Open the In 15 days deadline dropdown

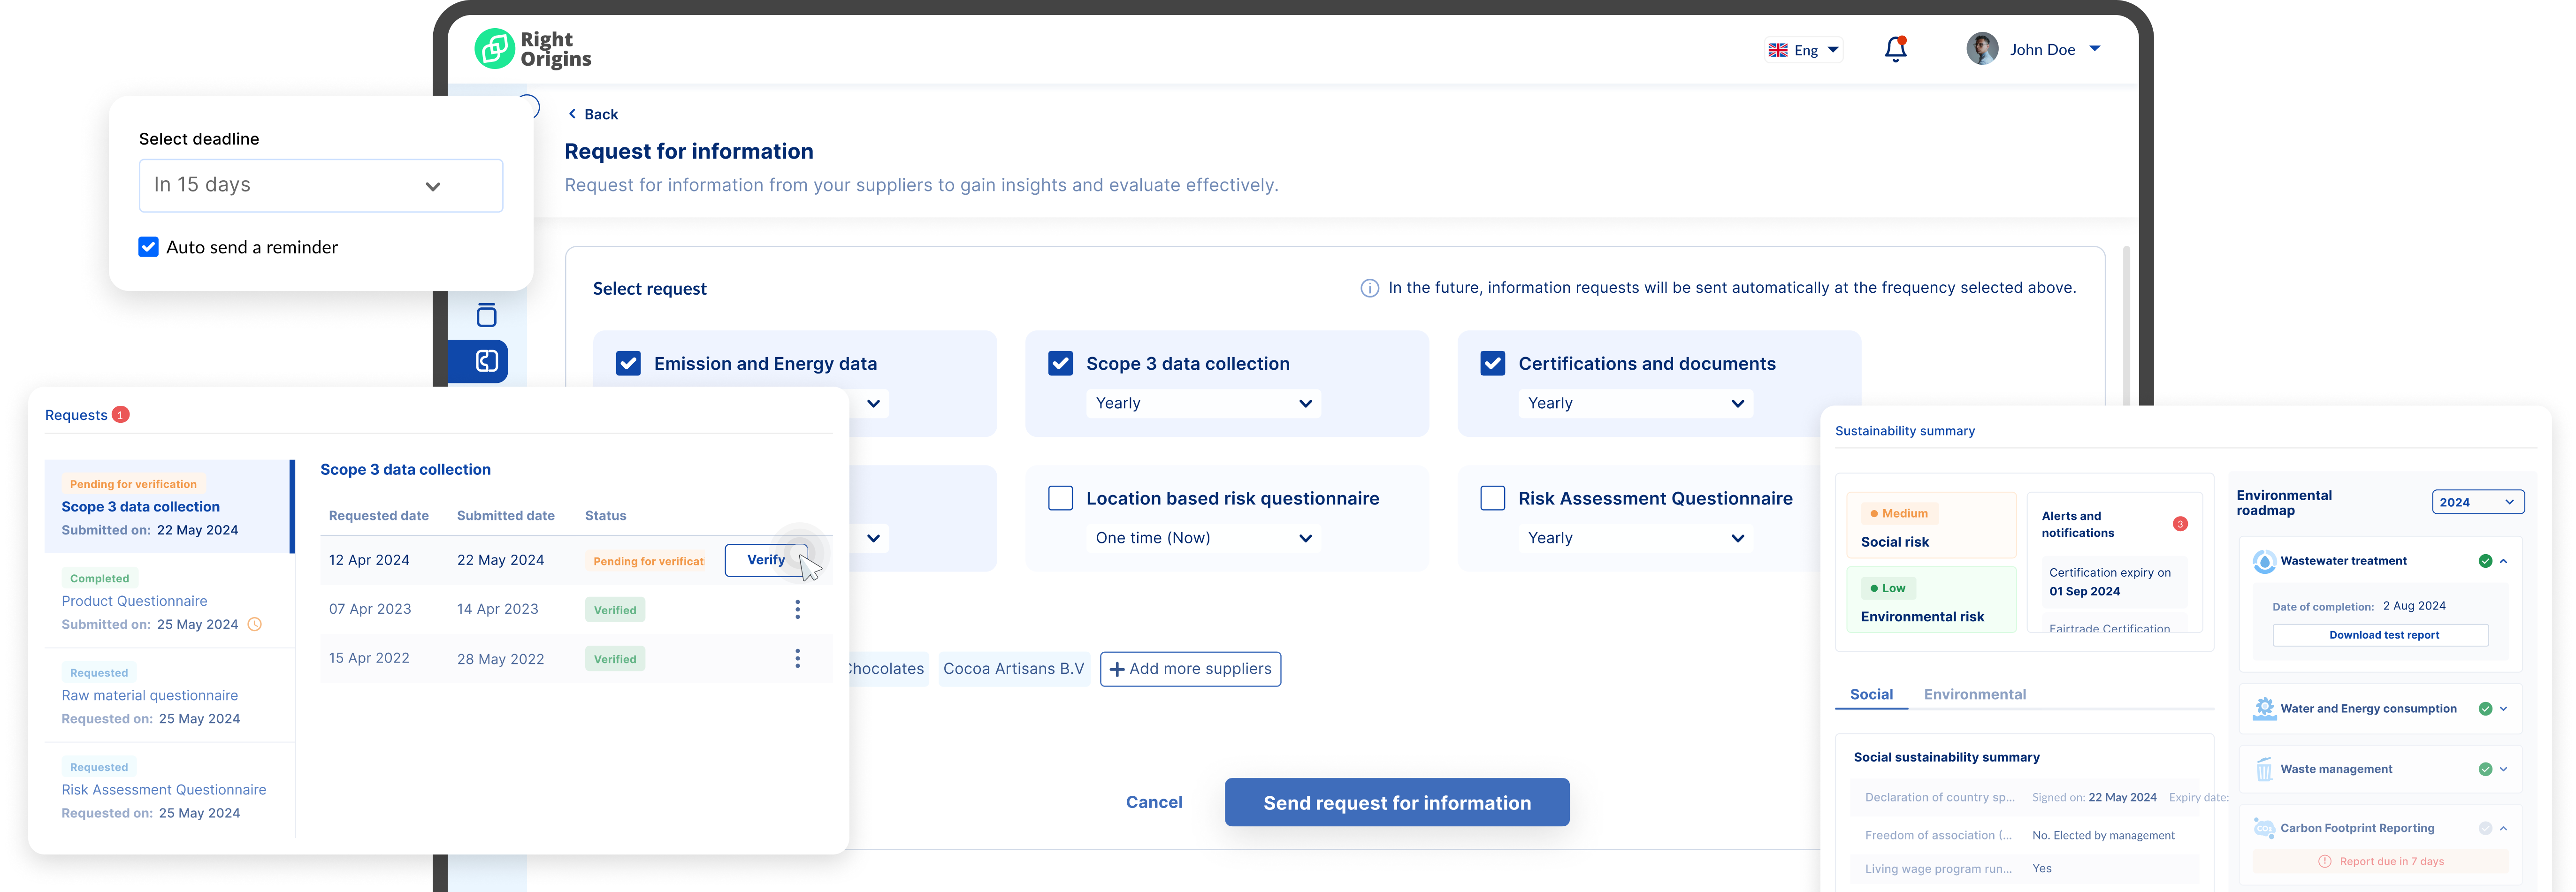click(321, 186)
